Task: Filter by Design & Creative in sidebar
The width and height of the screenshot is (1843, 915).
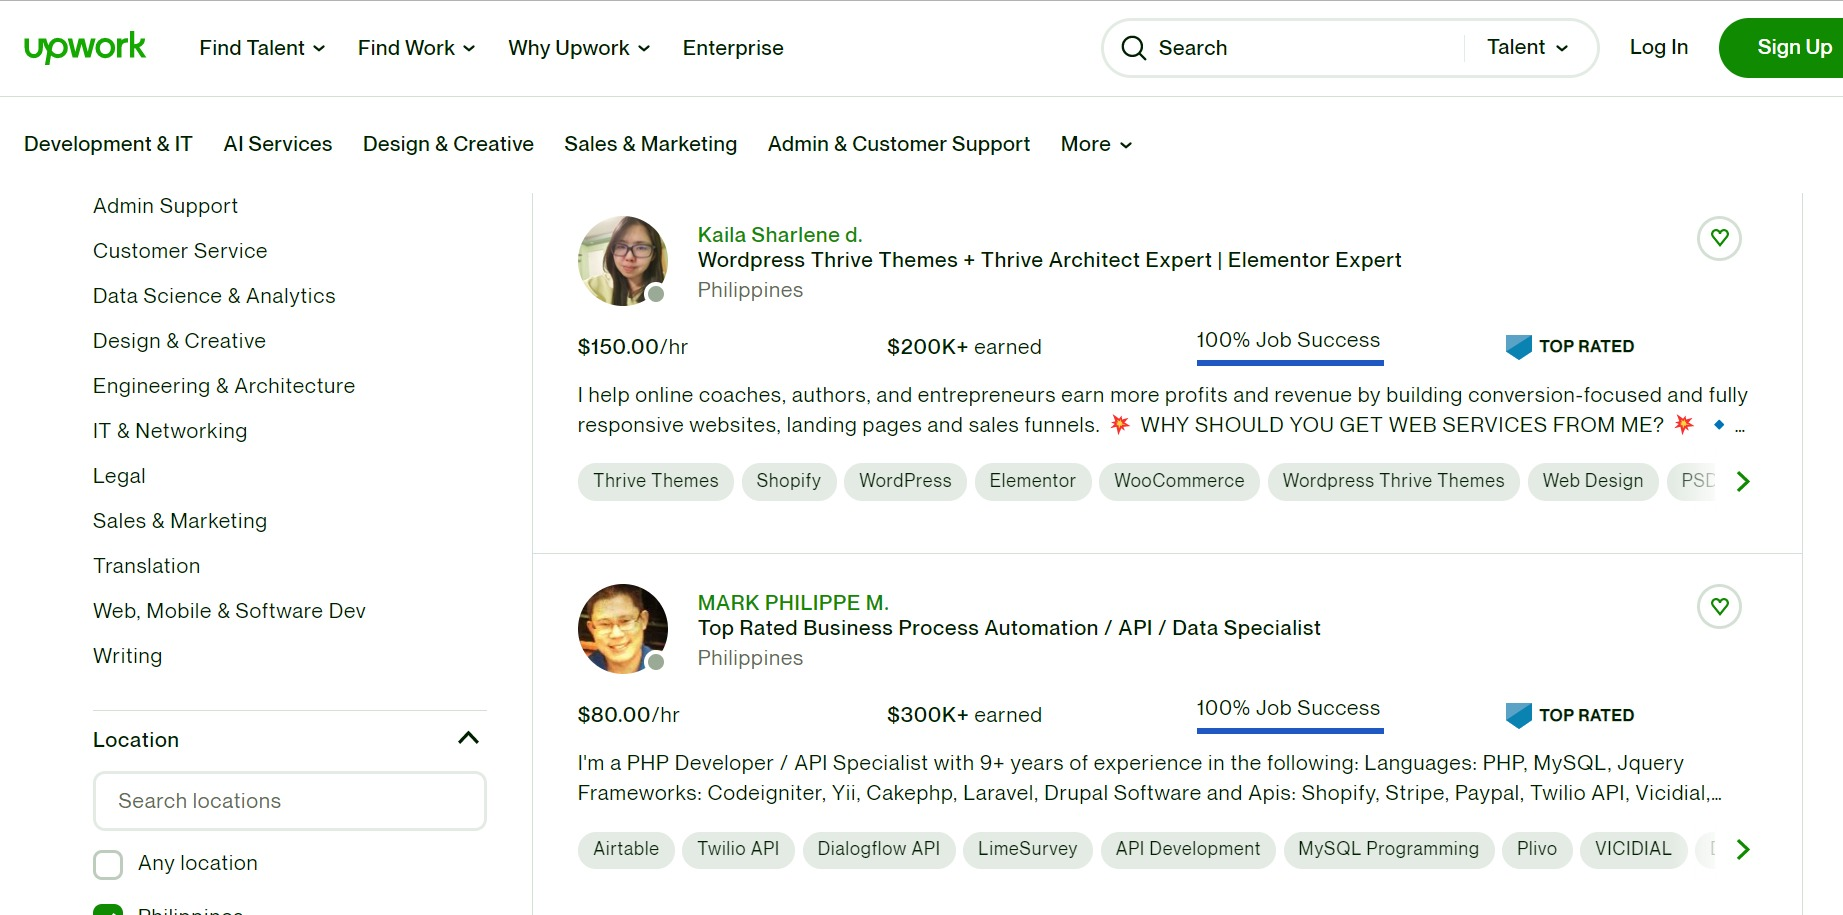Action: click(179, 341)
